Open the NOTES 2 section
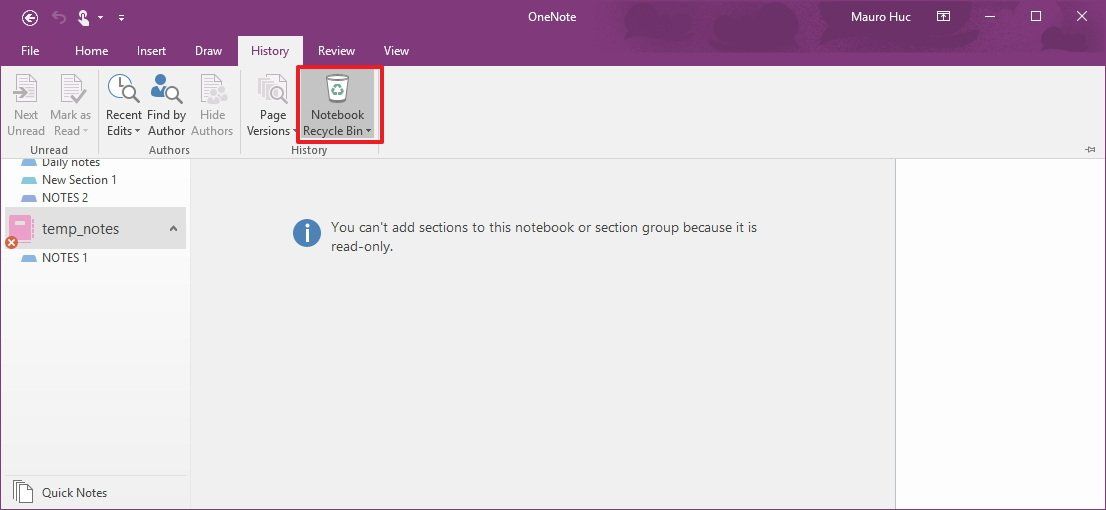The height and width of the screenshot is (510, 1106). (65, 198)
